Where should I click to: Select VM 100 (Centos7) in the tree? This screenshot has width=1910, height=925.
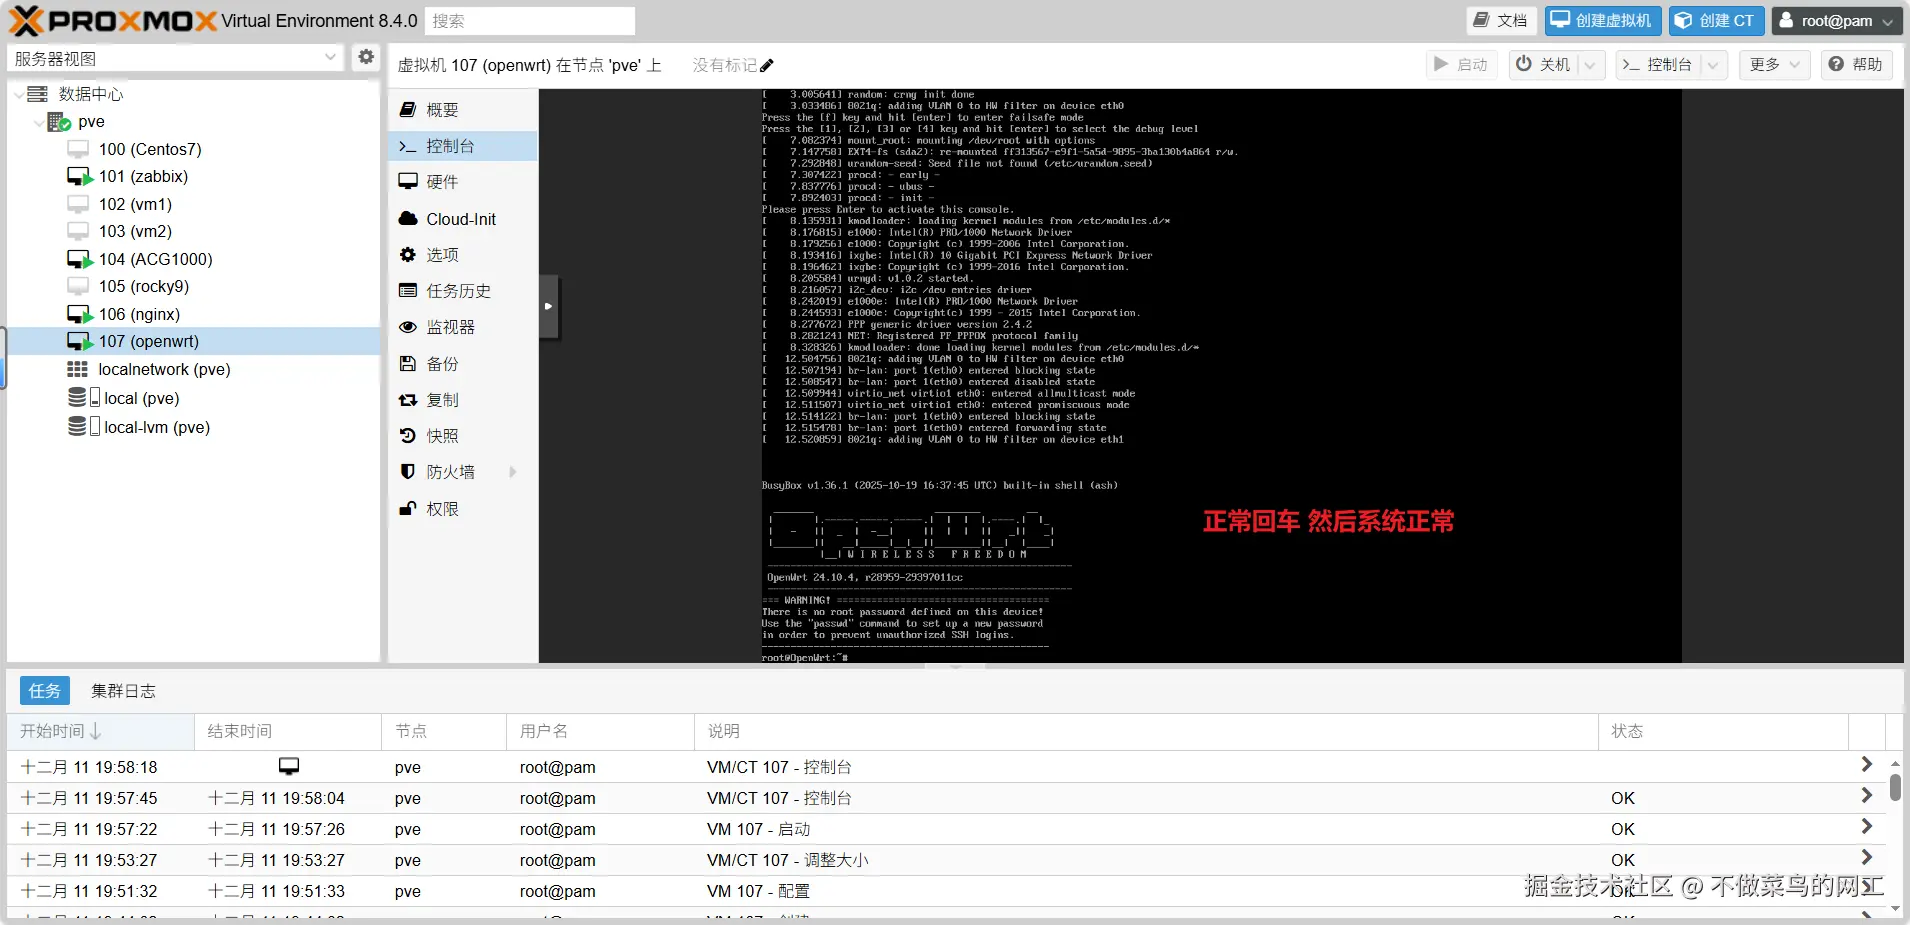click(150, 149)
